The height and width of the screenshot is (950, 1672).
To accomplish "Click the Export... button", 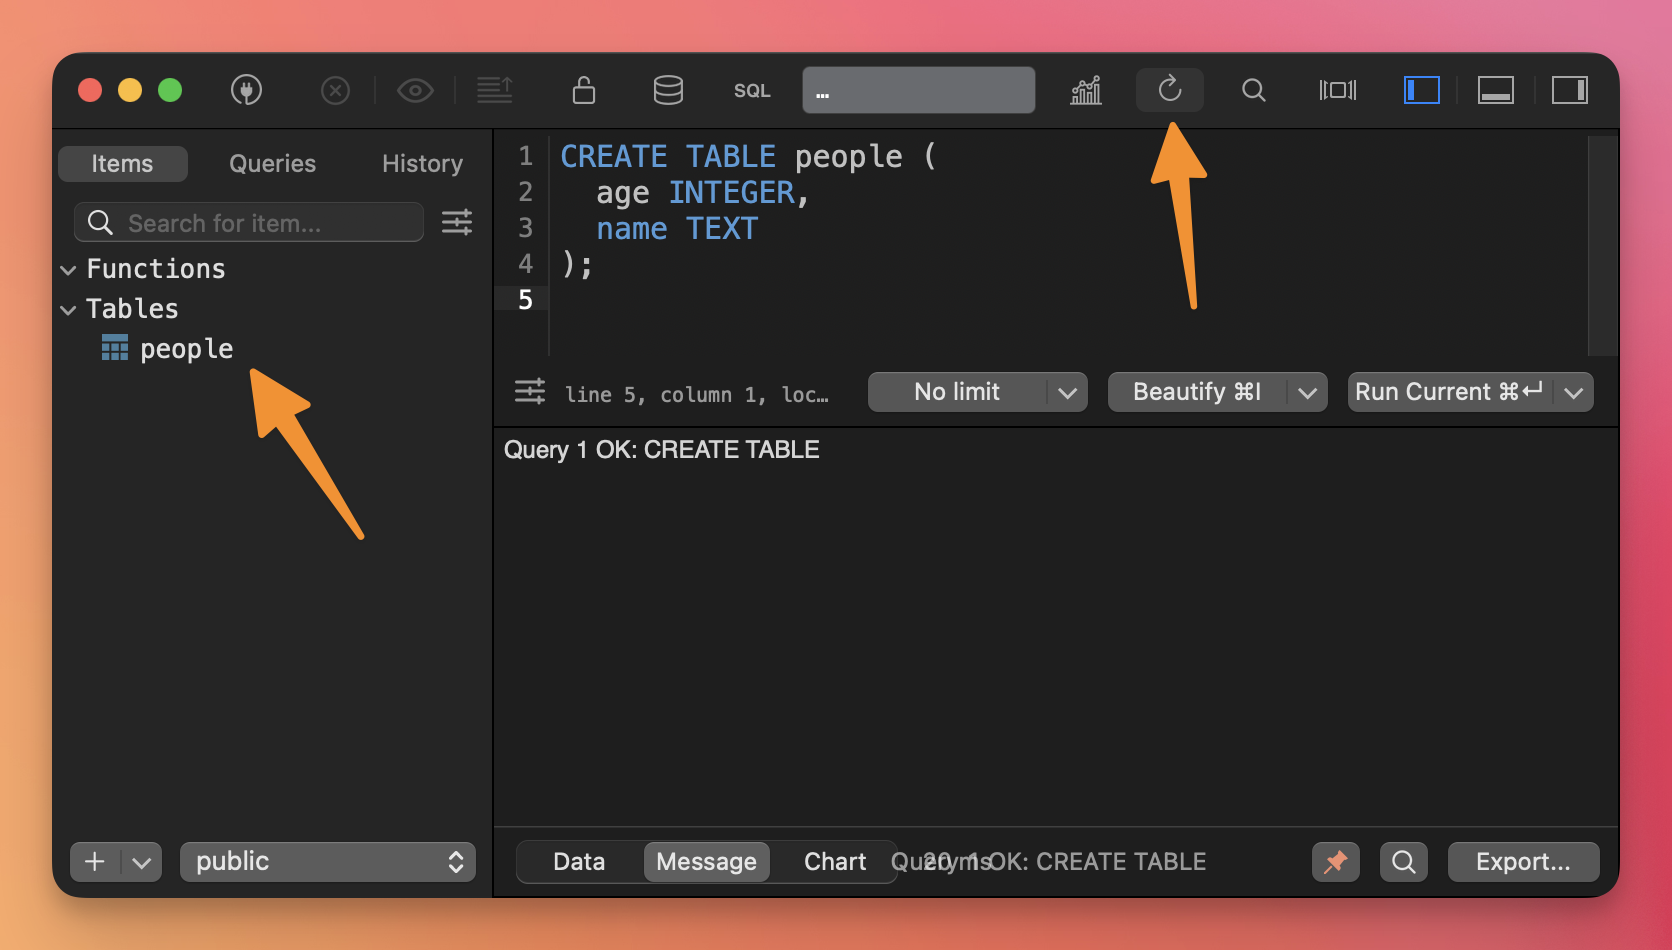I will pyautogui.click(x=1523, y=862).
